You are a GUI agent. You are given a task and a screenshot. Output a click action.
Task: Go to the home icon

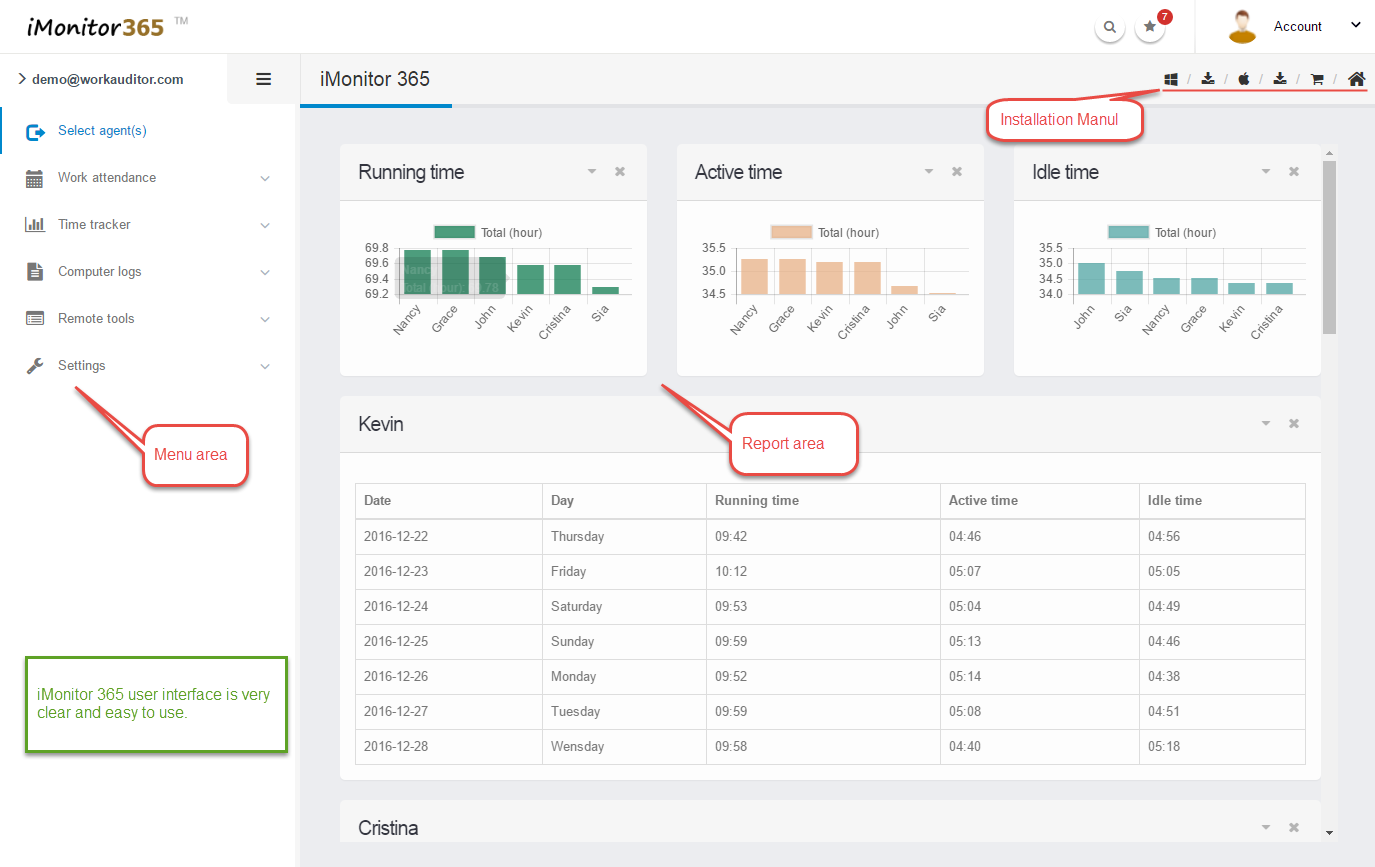[1356, 79]
